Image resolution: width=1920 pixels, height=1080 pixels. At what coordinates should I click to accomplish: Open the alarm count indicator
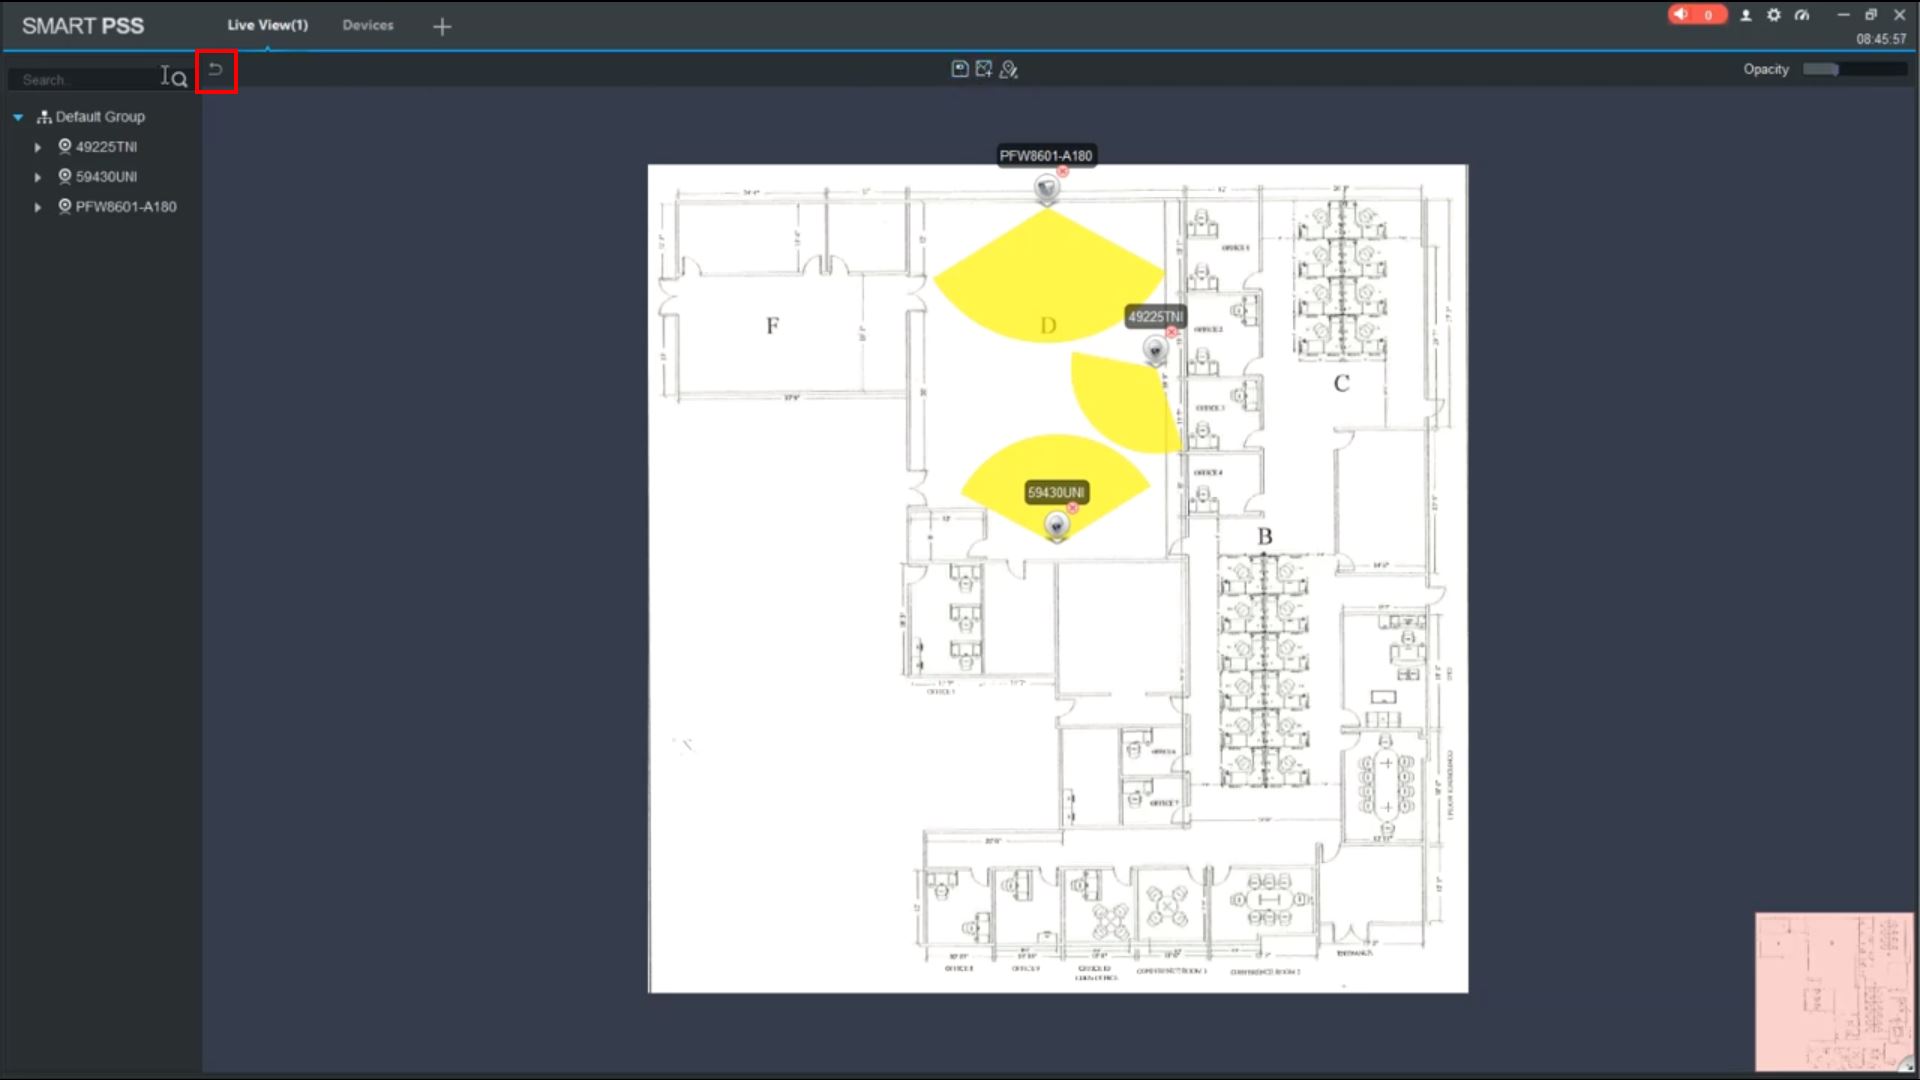[x=1697, y=15]
